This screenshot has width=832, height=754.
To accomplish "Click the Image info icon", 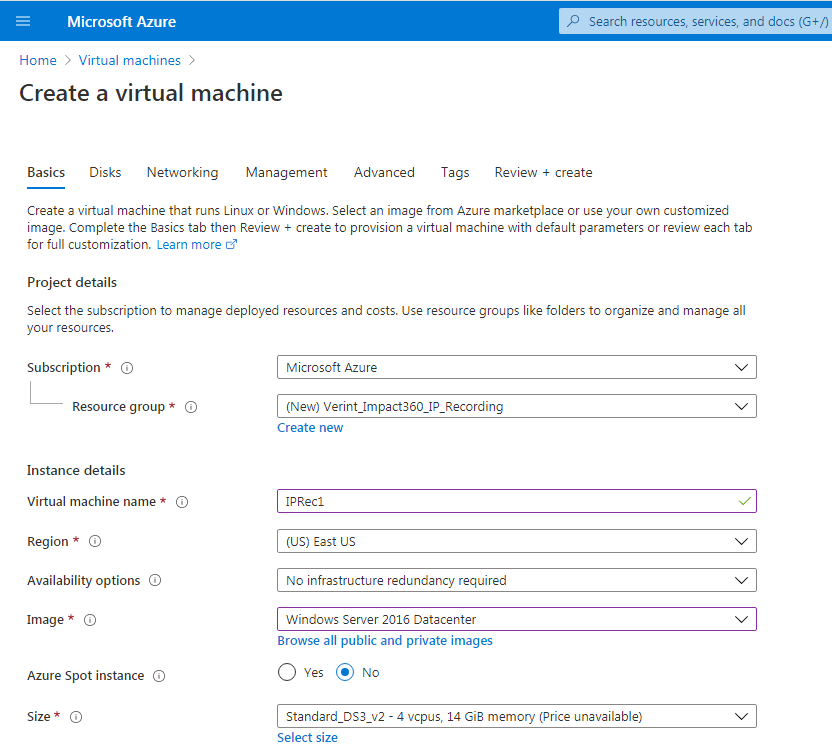I will click(89, 620).
